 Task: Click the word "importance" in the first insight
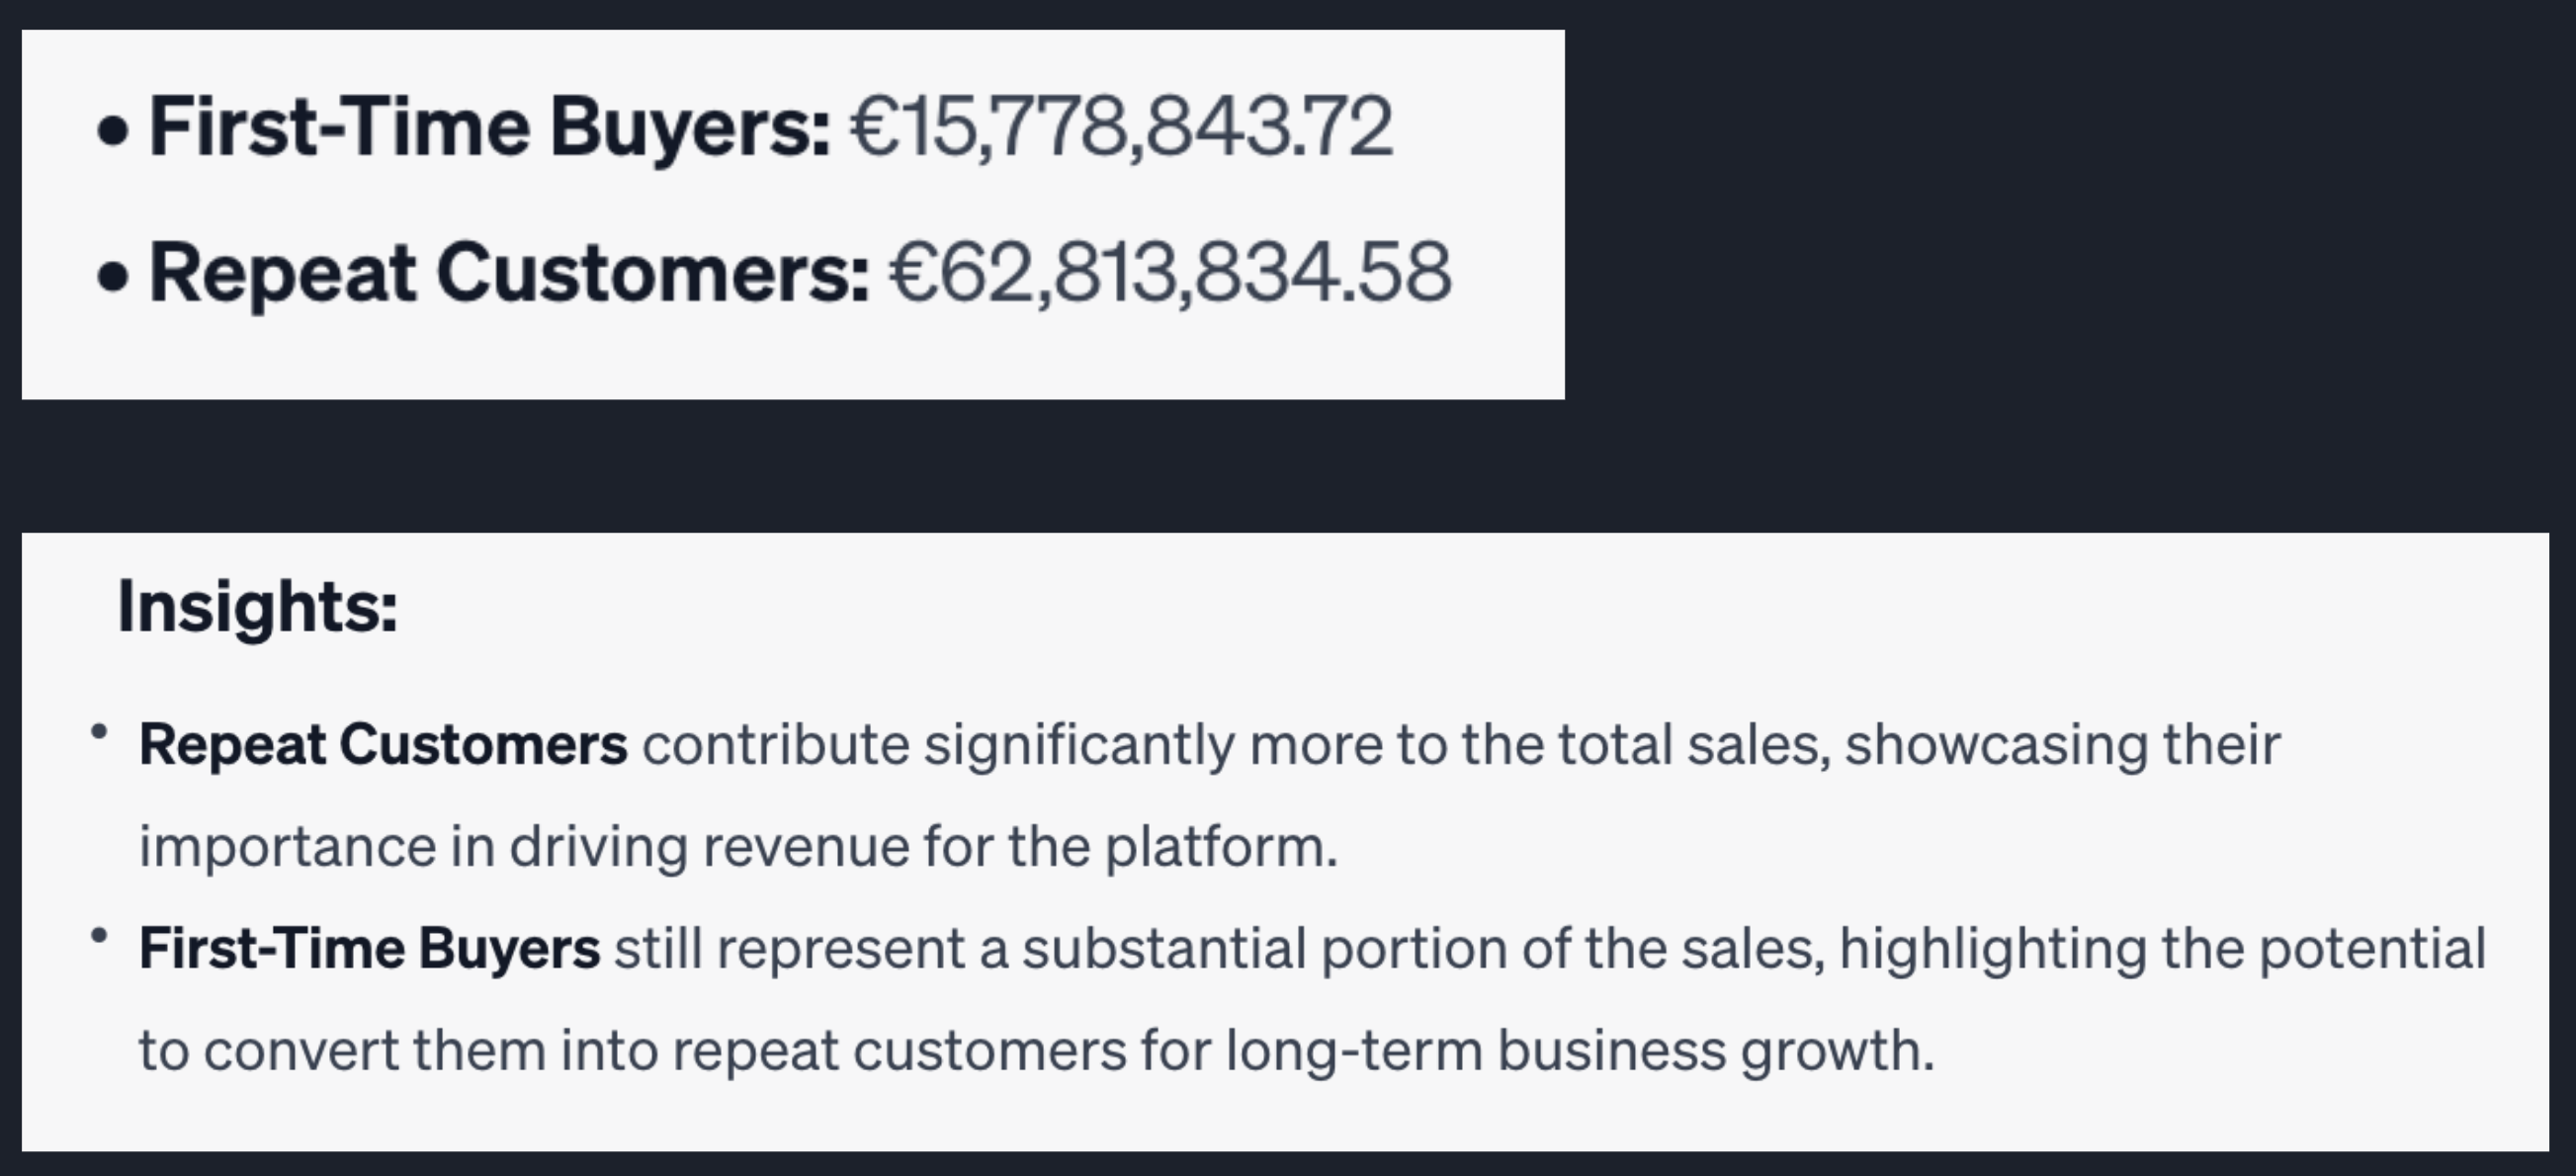[x=287, y=847]
